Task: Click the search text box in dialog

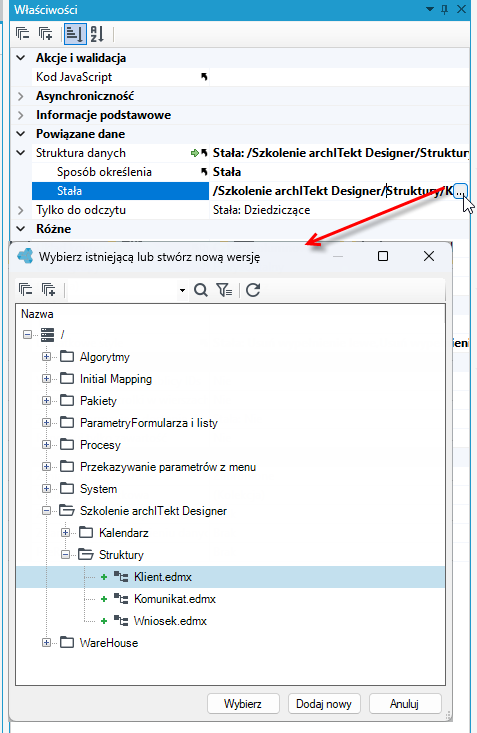Action: (x=123, y=290)
